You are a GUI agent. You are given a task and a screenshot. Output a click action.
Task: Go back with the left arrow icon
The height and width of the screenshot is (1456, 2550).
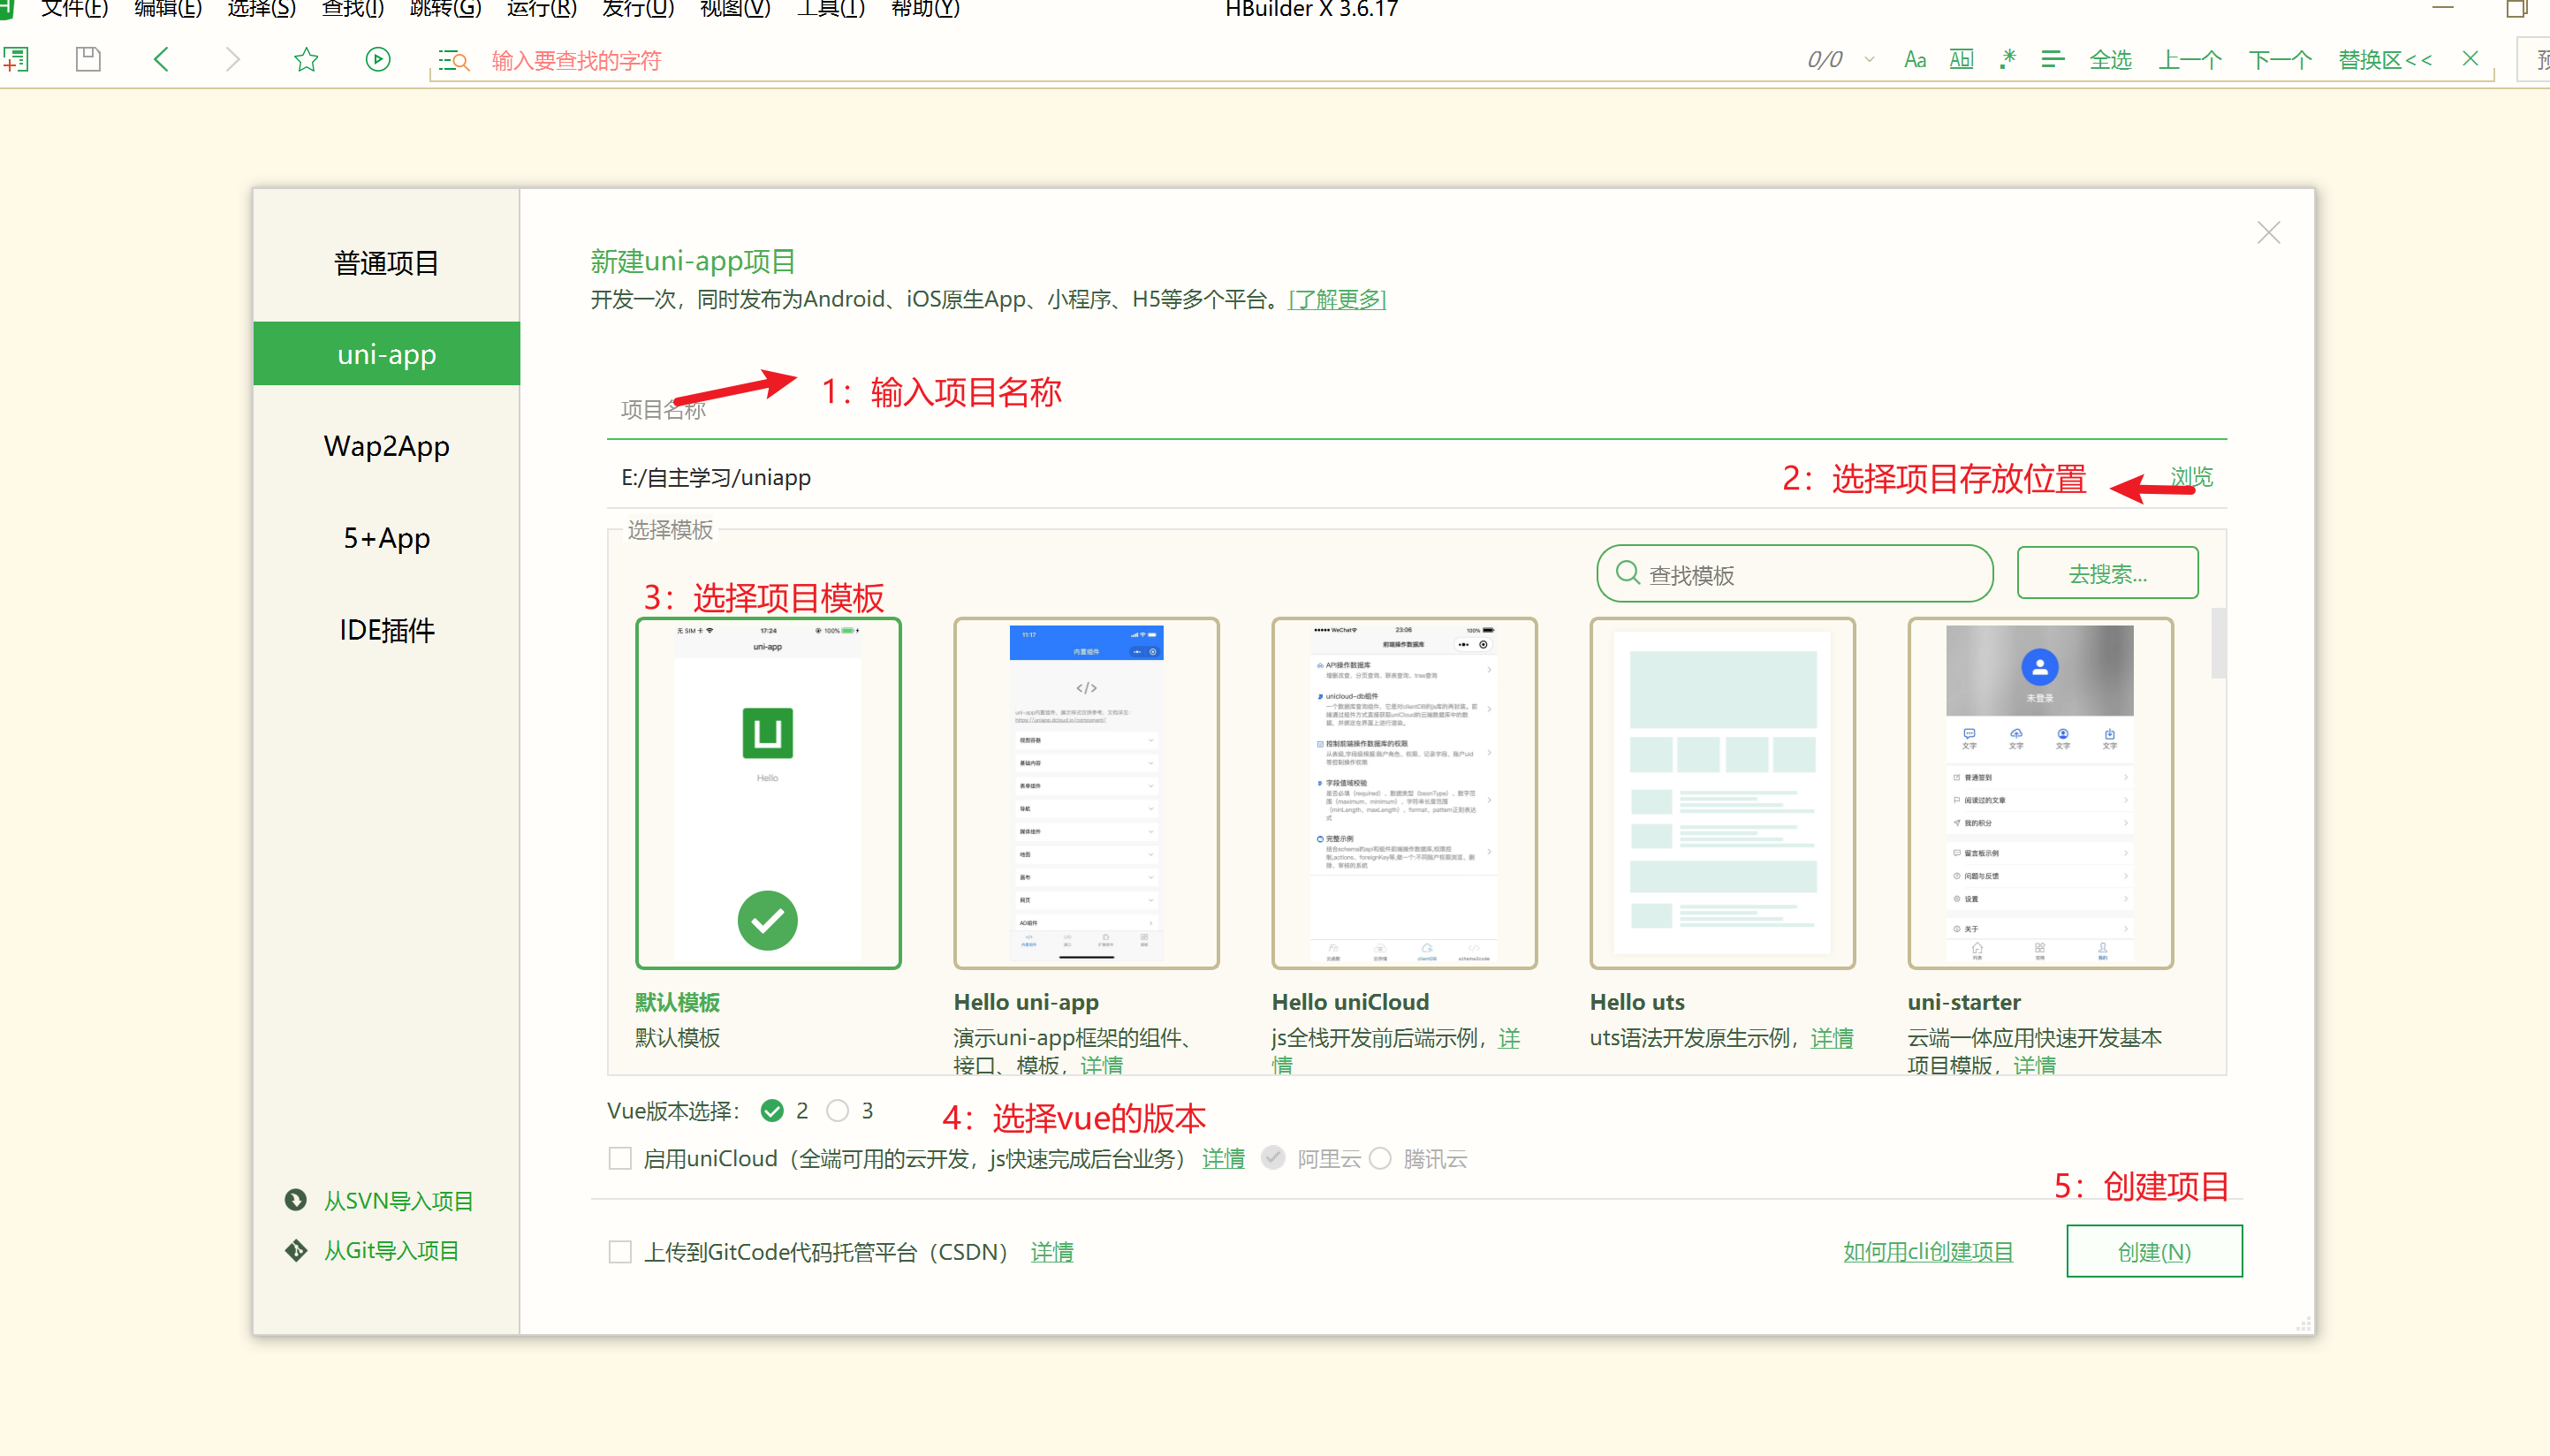click(x=161, y=59)
